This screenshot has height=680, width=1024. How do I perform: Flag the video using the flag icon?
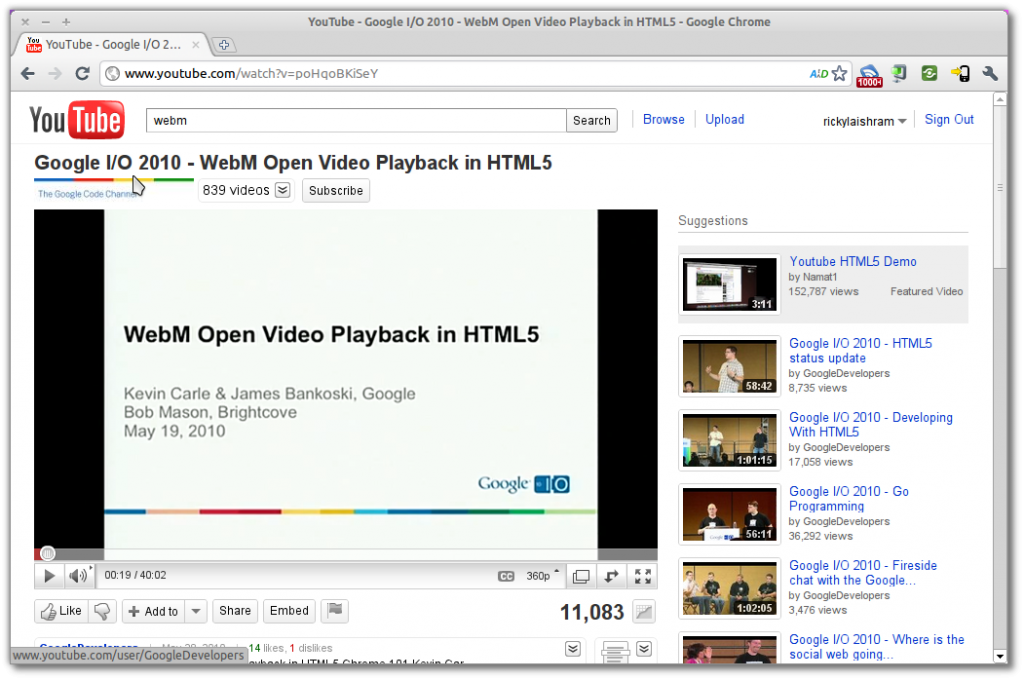coord(335,611)
